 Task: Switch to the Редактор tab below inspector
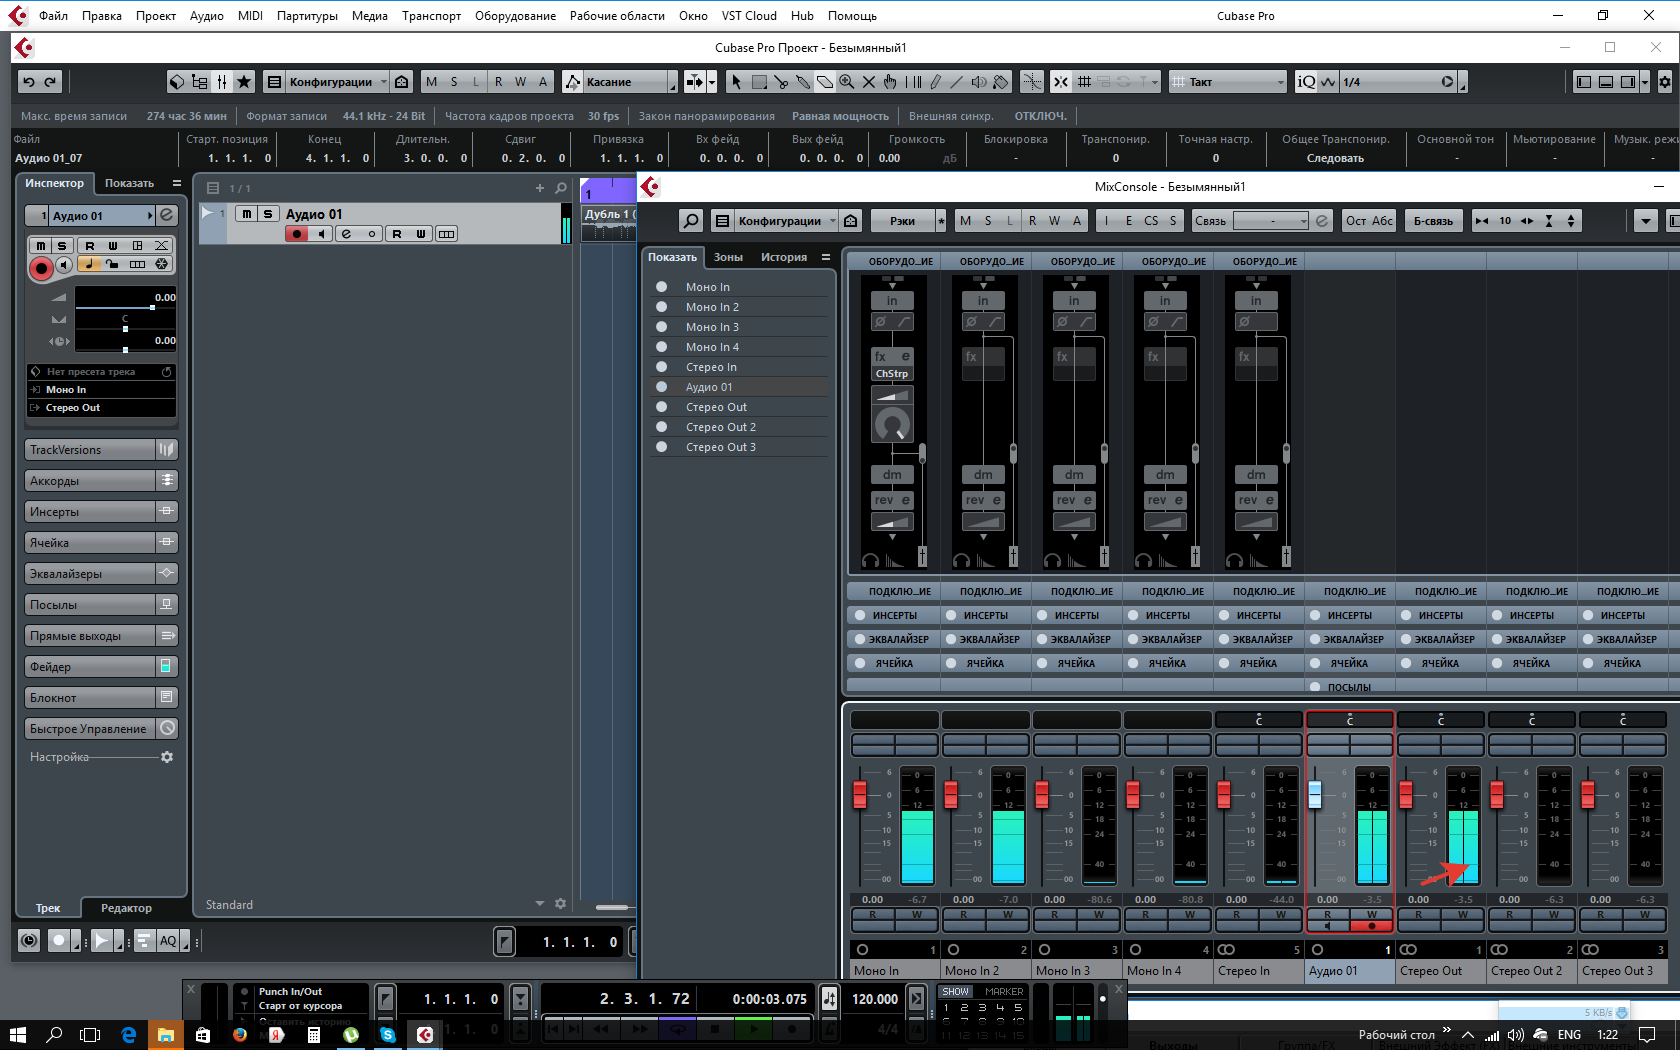pos(126,908)
